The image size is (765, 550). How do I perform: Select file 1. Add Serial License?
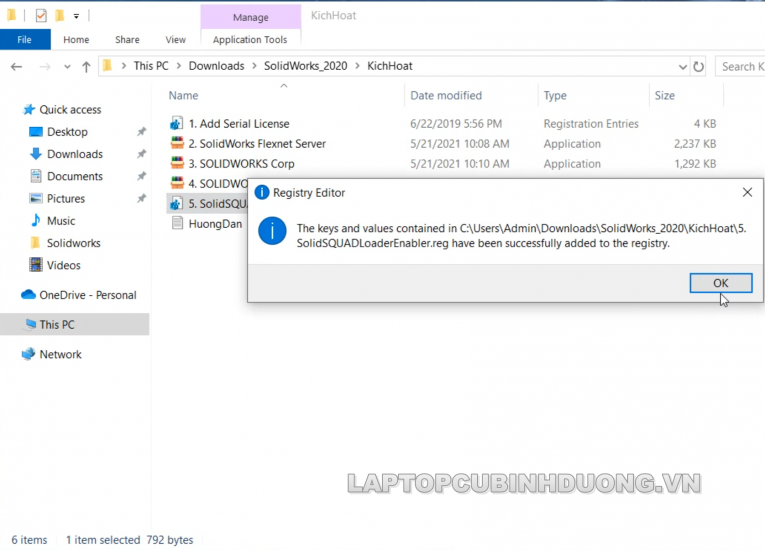(x=239, y=123)
